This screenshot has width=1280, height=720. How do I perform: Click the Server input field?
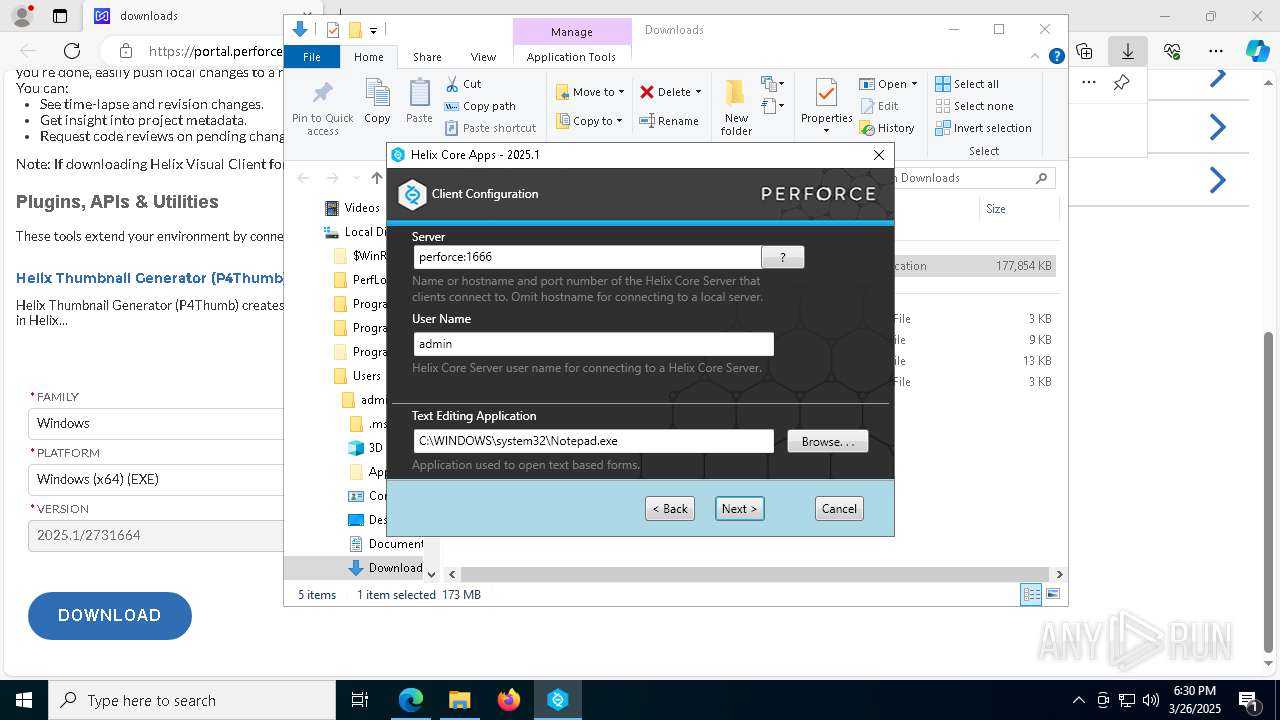click(587, 257)
